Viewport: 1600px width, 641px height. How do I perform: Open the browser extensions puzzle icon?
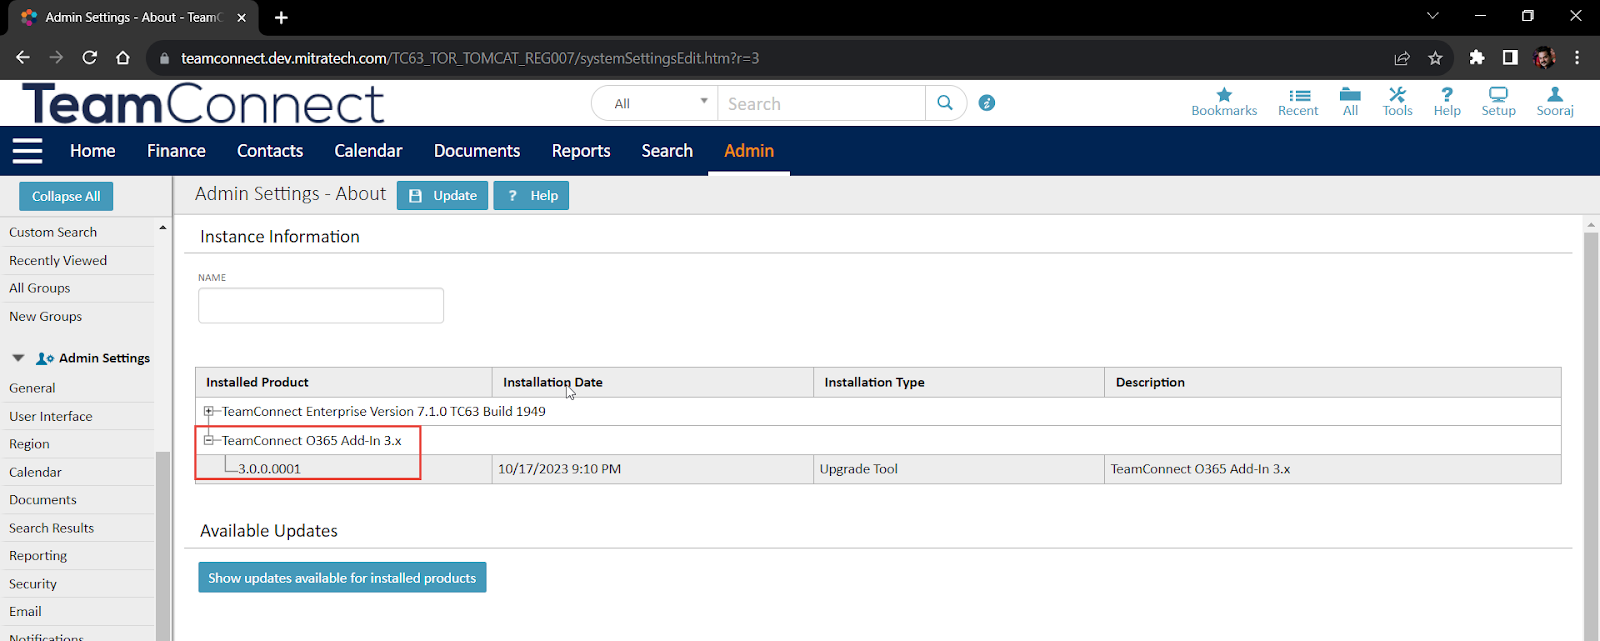[1477, 58]
